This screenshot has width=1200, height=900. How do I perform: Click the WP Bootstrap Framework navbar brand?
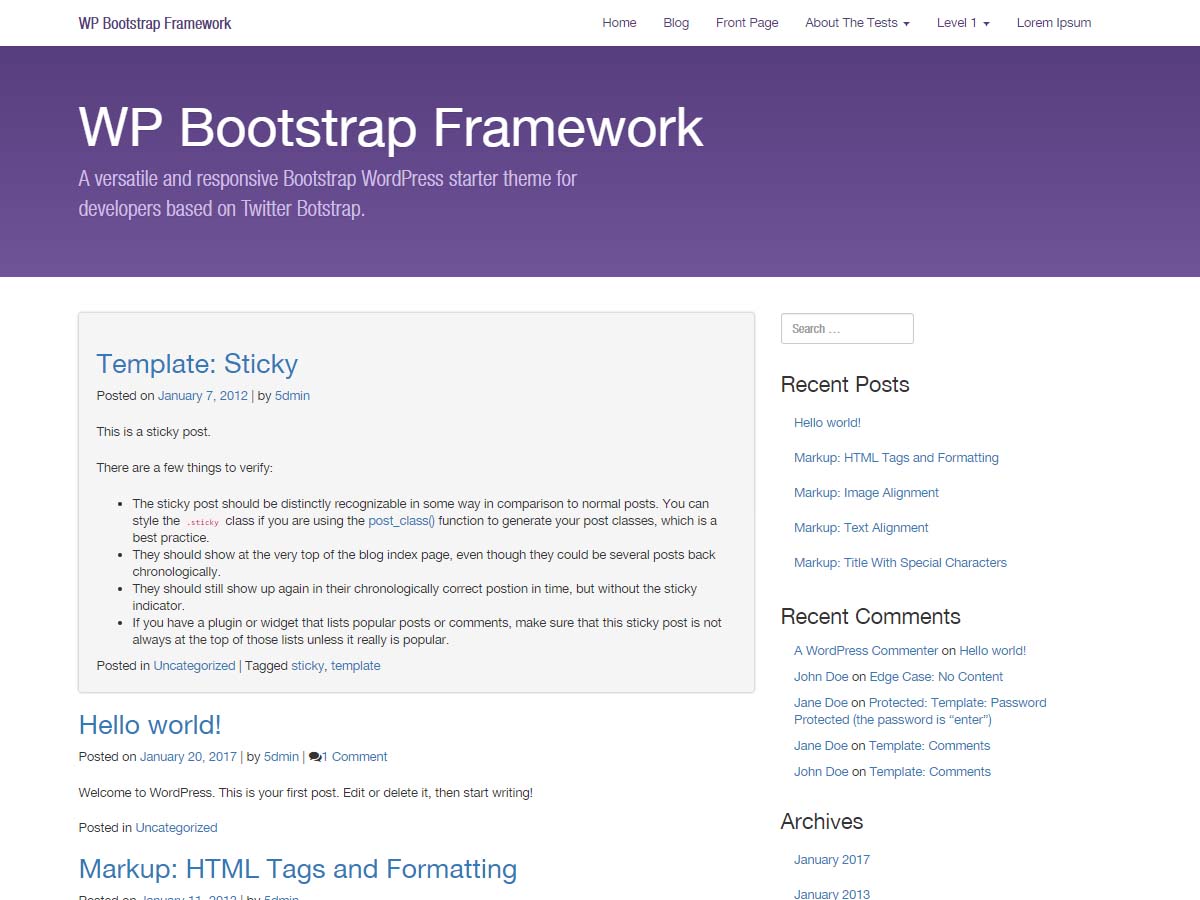[x=155, y=23]
